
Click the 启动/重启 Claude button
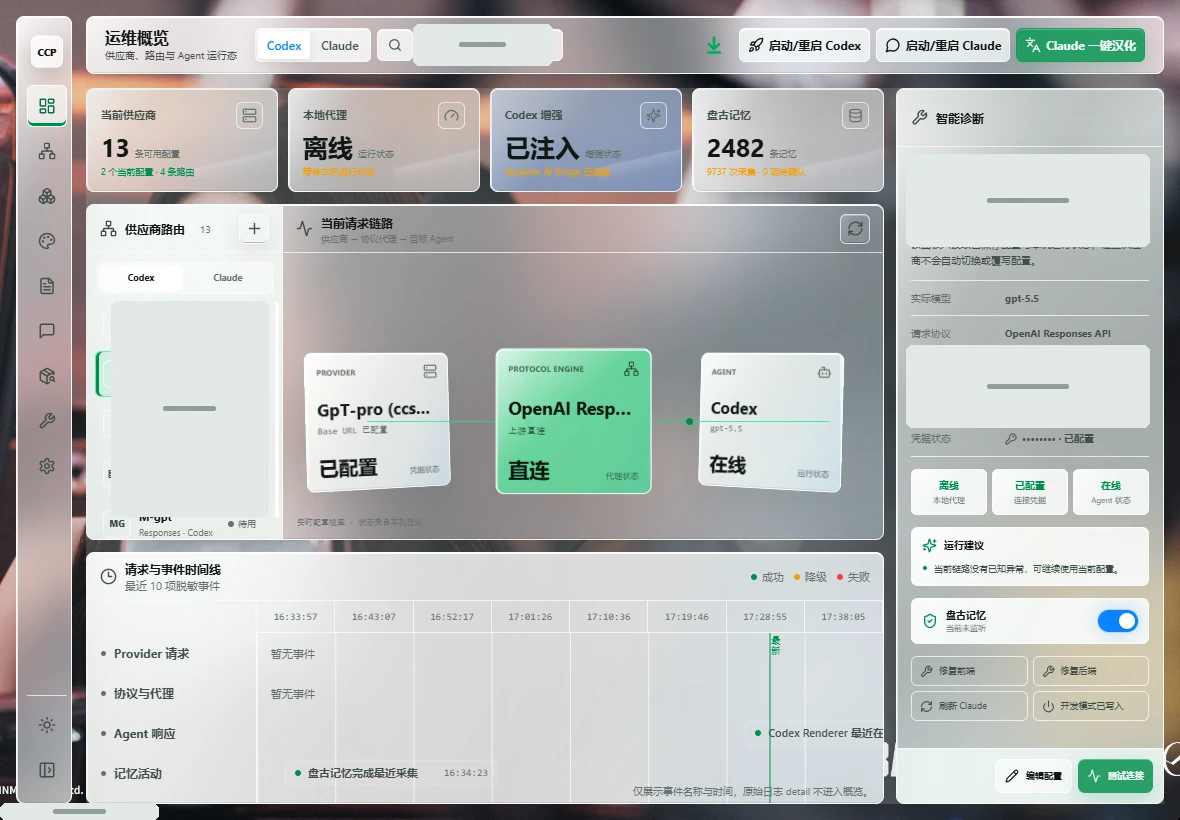coord(943,45)
